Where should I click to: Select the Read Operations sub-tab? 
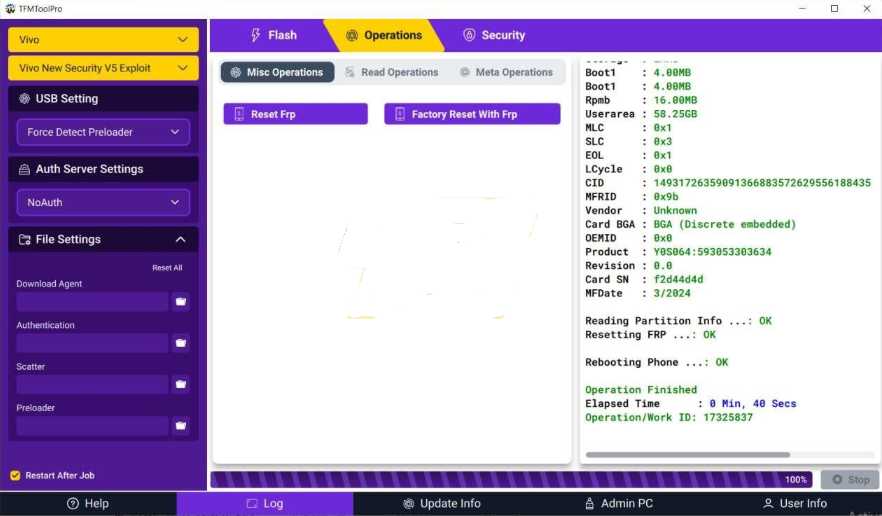click(391, 73)
